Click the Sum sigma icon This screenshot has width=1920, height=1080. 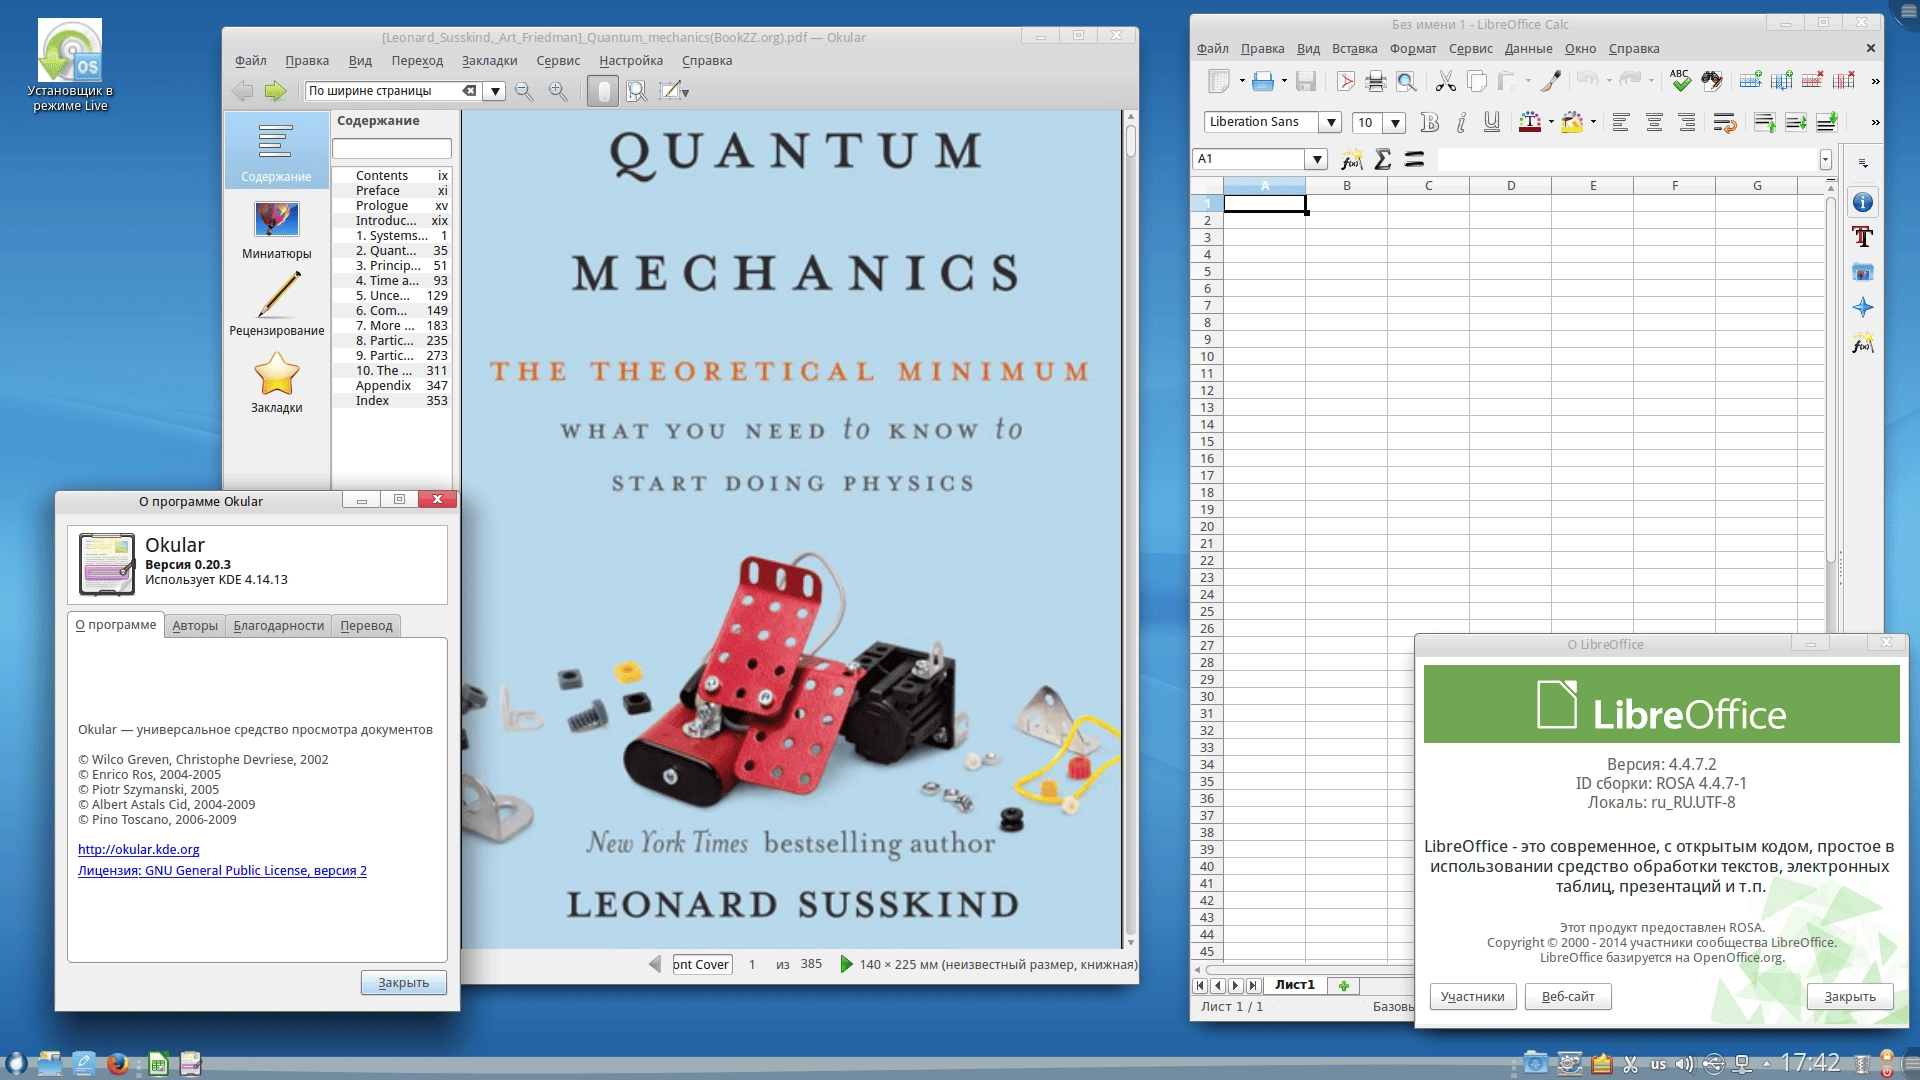click(x=1383, y=159)
